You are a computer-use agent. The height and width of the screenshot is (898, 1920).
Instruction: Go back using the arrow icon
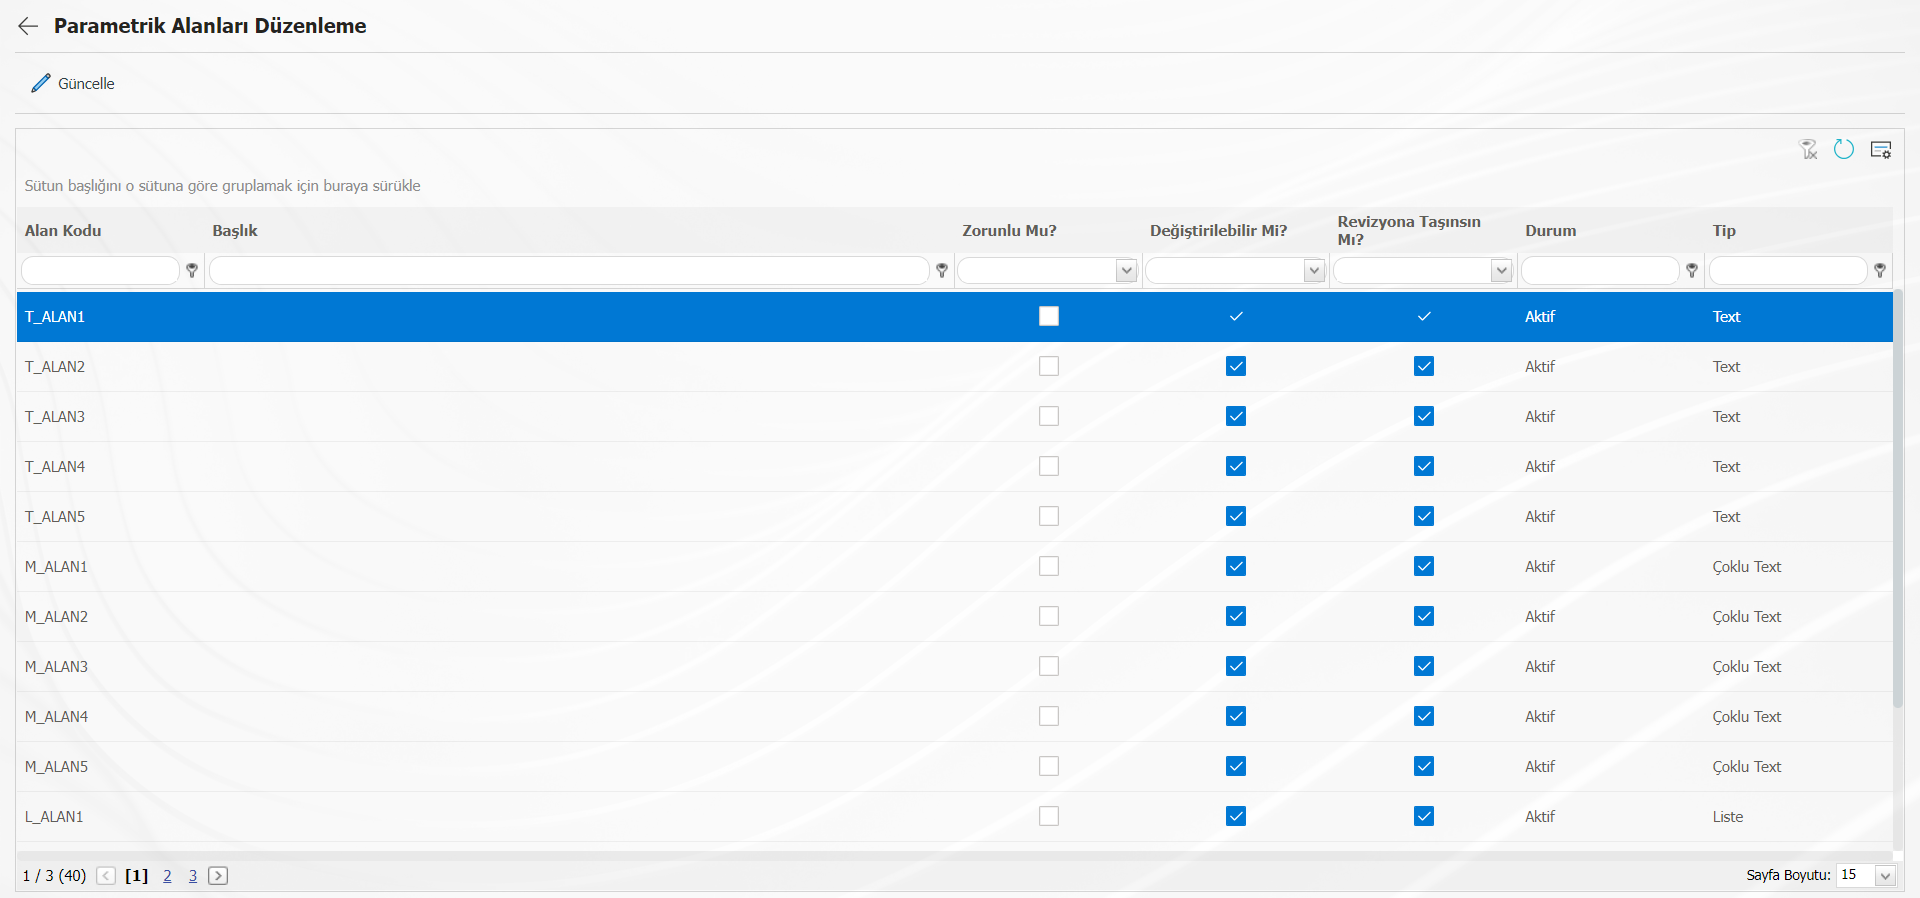pos(28,26)
